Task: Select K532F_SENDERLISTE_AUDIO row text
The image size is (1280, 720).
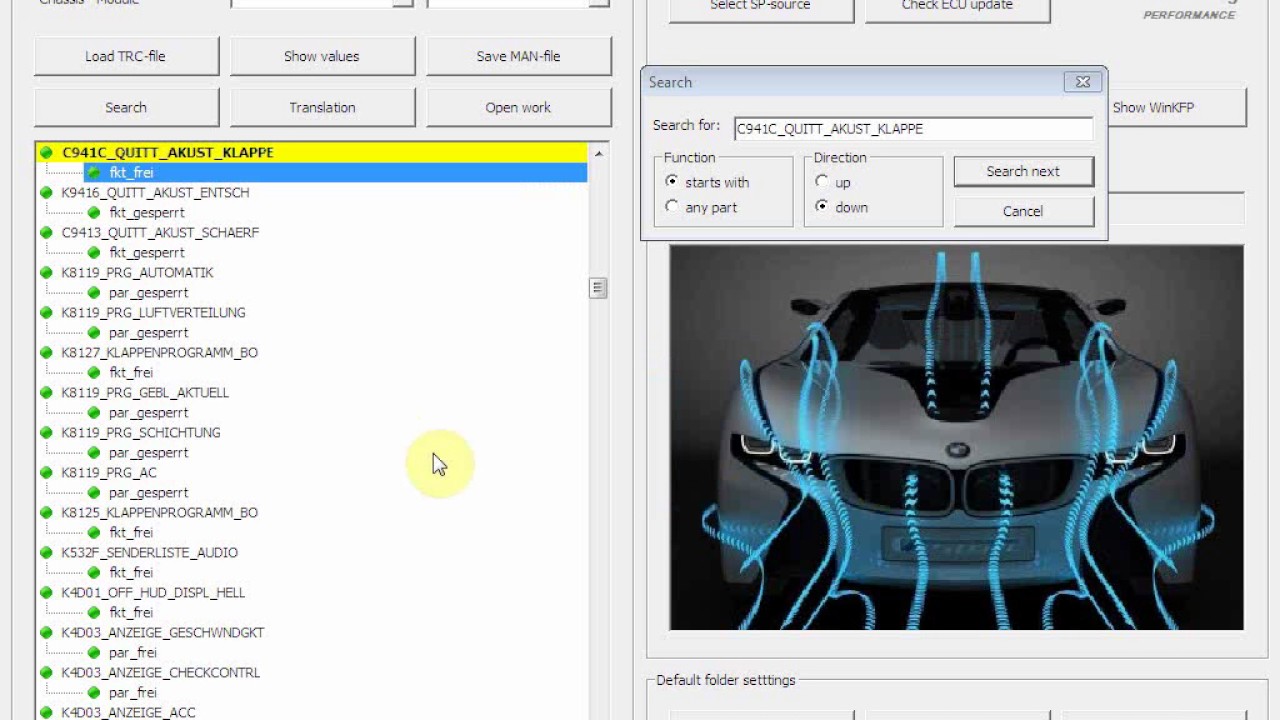Action: click(149, 553)
